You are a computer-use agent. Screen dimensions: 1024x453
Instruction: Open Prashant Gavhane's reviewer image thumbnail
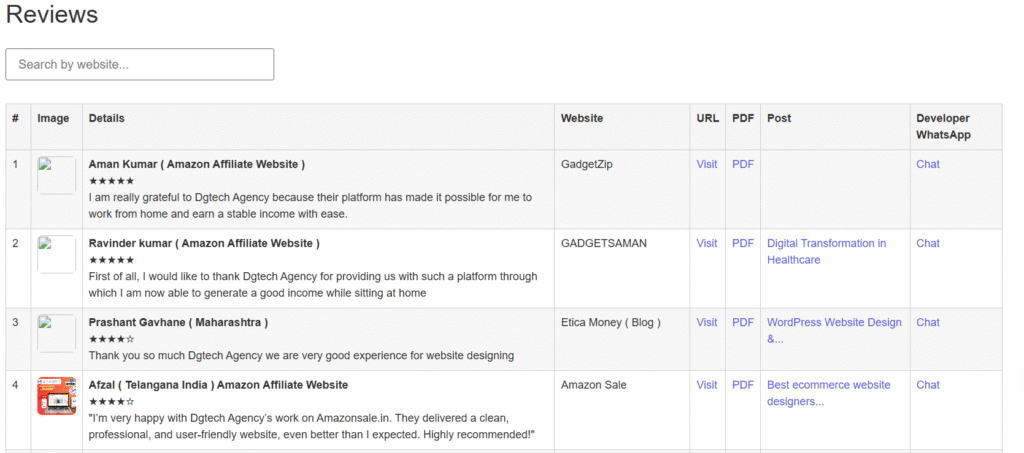[x=56, y=333]
